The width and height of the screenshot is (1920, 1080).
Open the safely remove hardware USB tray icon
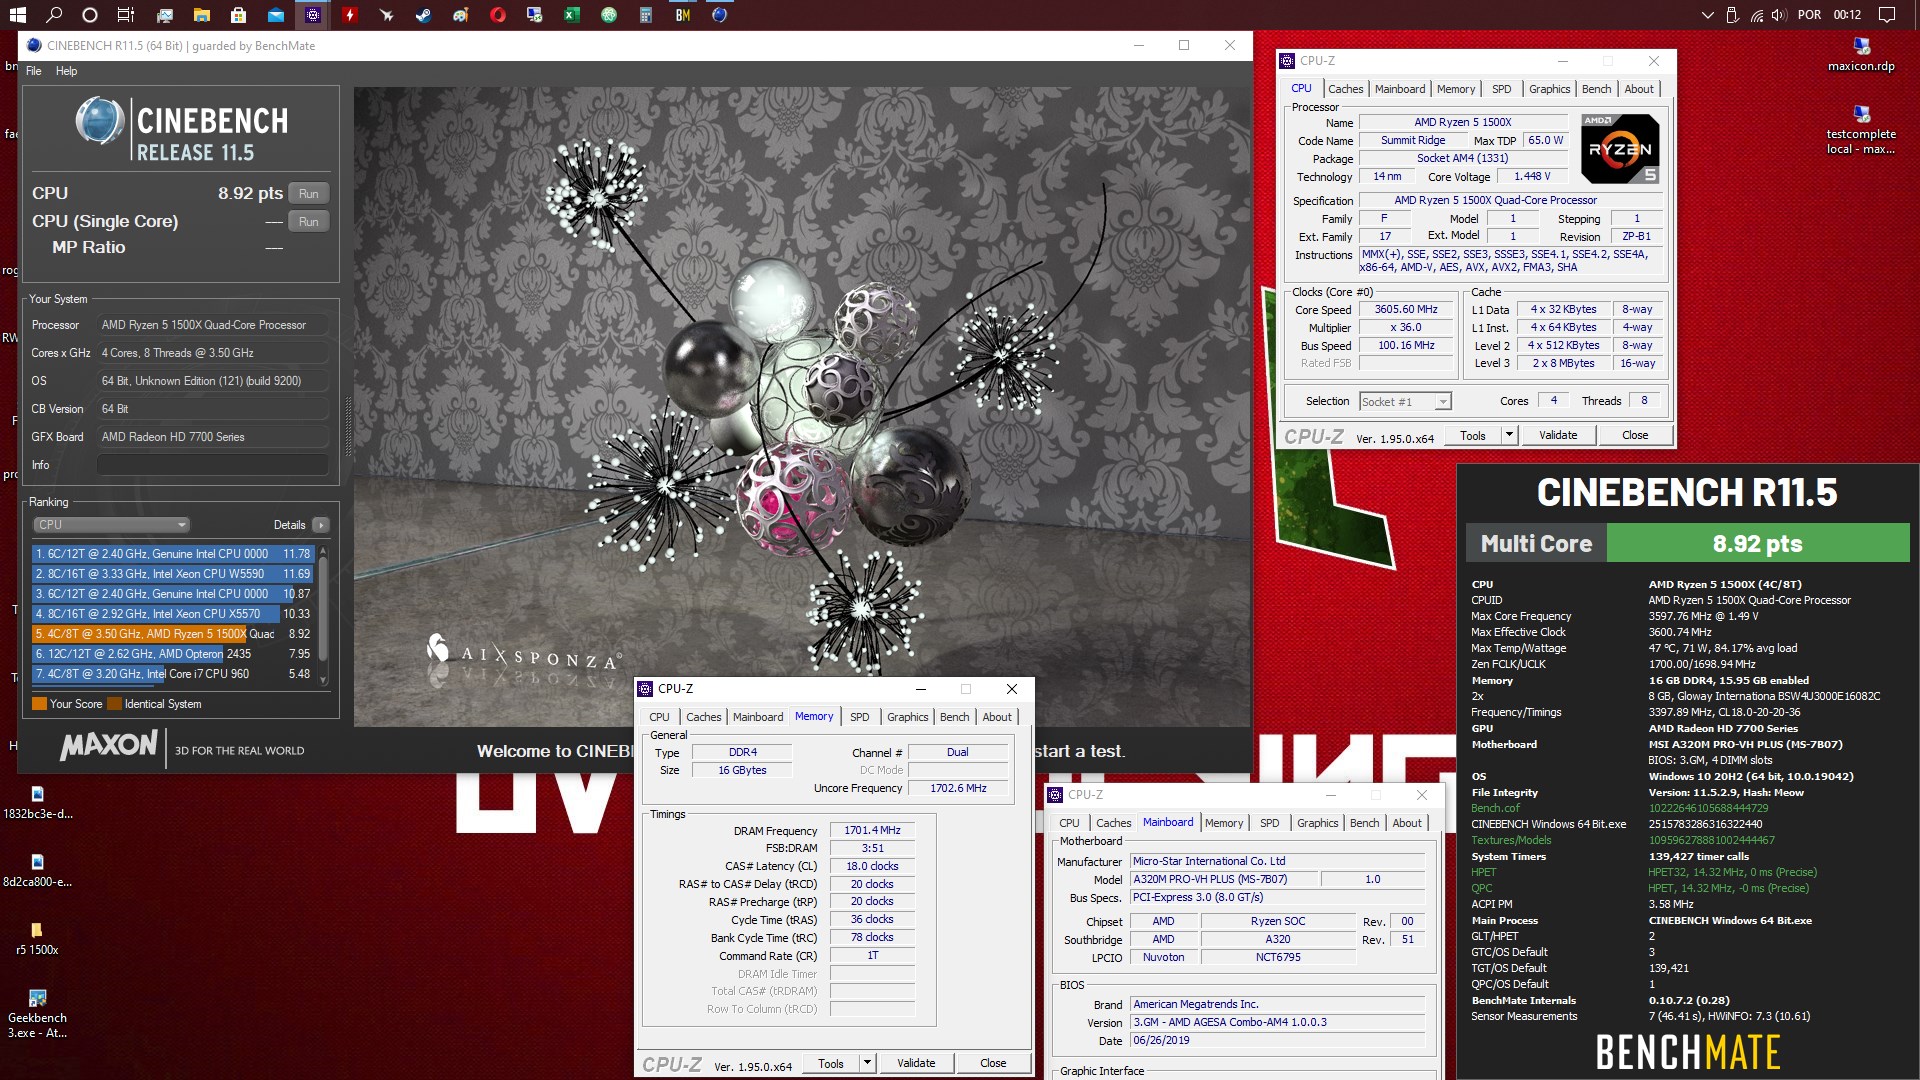1733,15
